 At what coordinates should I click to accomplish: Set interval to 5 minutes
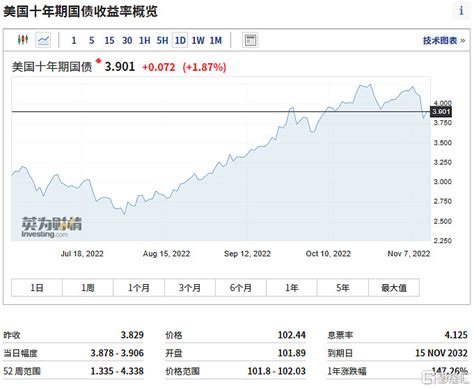91,41
